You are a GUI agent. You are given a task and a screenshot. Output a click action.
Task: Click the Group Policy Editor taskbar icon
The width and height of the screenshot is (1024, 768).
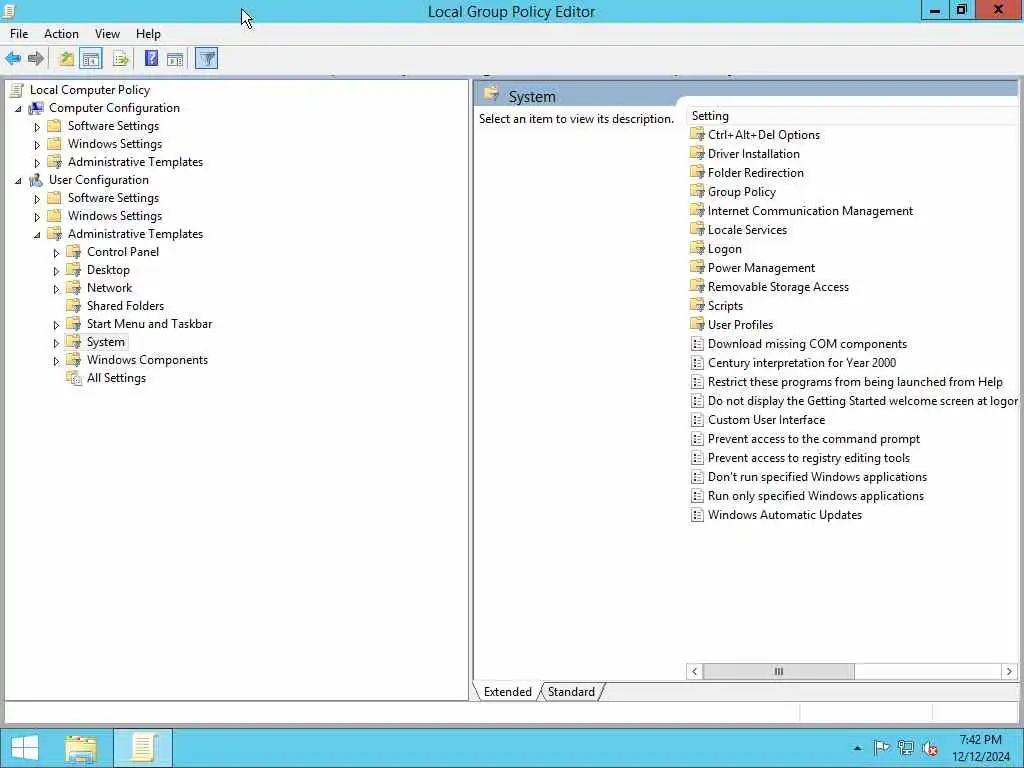pyautogui.click(x=143, y=748)
